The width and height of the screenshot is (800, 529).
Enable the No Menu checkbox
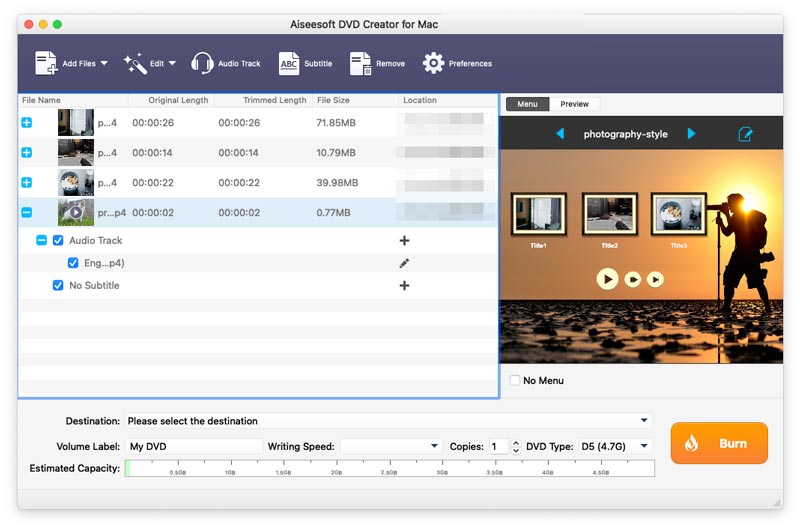pyautogui.click(x=515, y=380)
